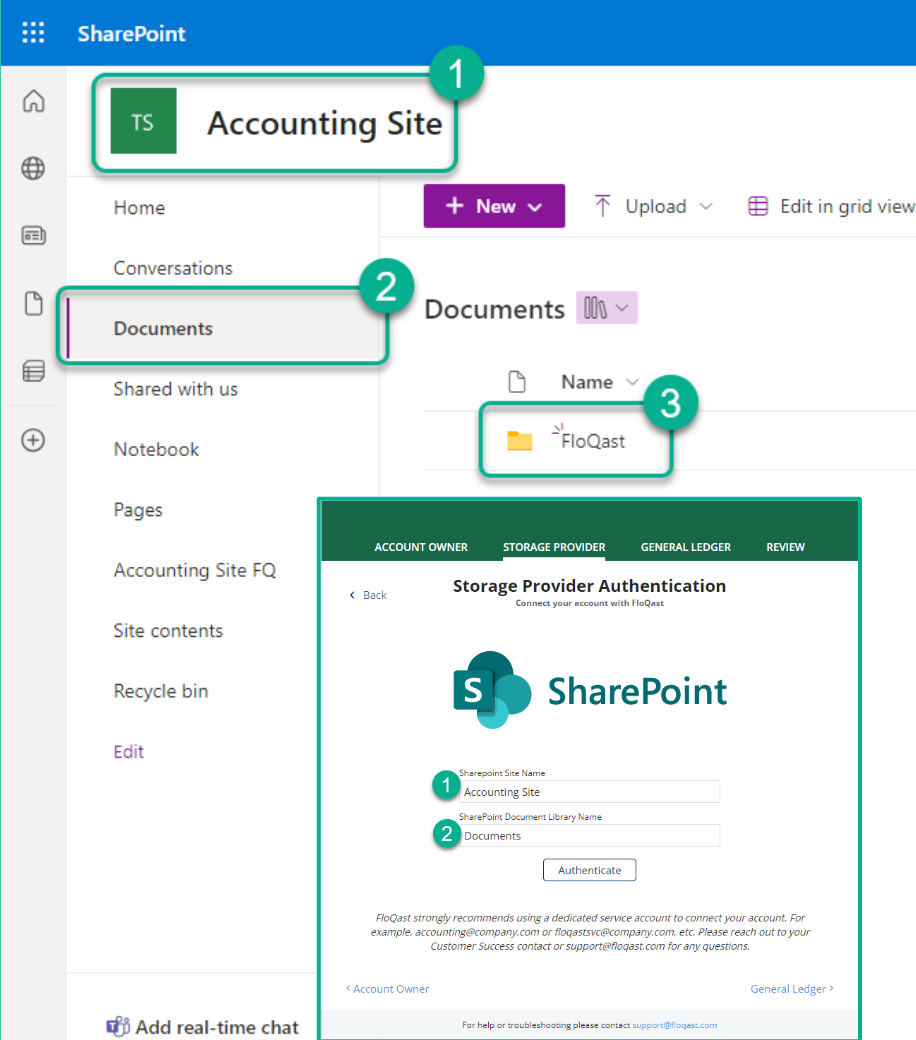The width and height of the screenshot is (916, 1040).
Task: Click the Account Owner previous-step link
Action: point(387,989)
